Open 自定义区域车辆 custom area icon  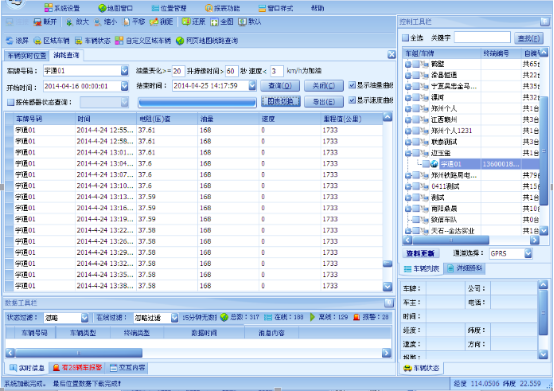pos(119,41)
